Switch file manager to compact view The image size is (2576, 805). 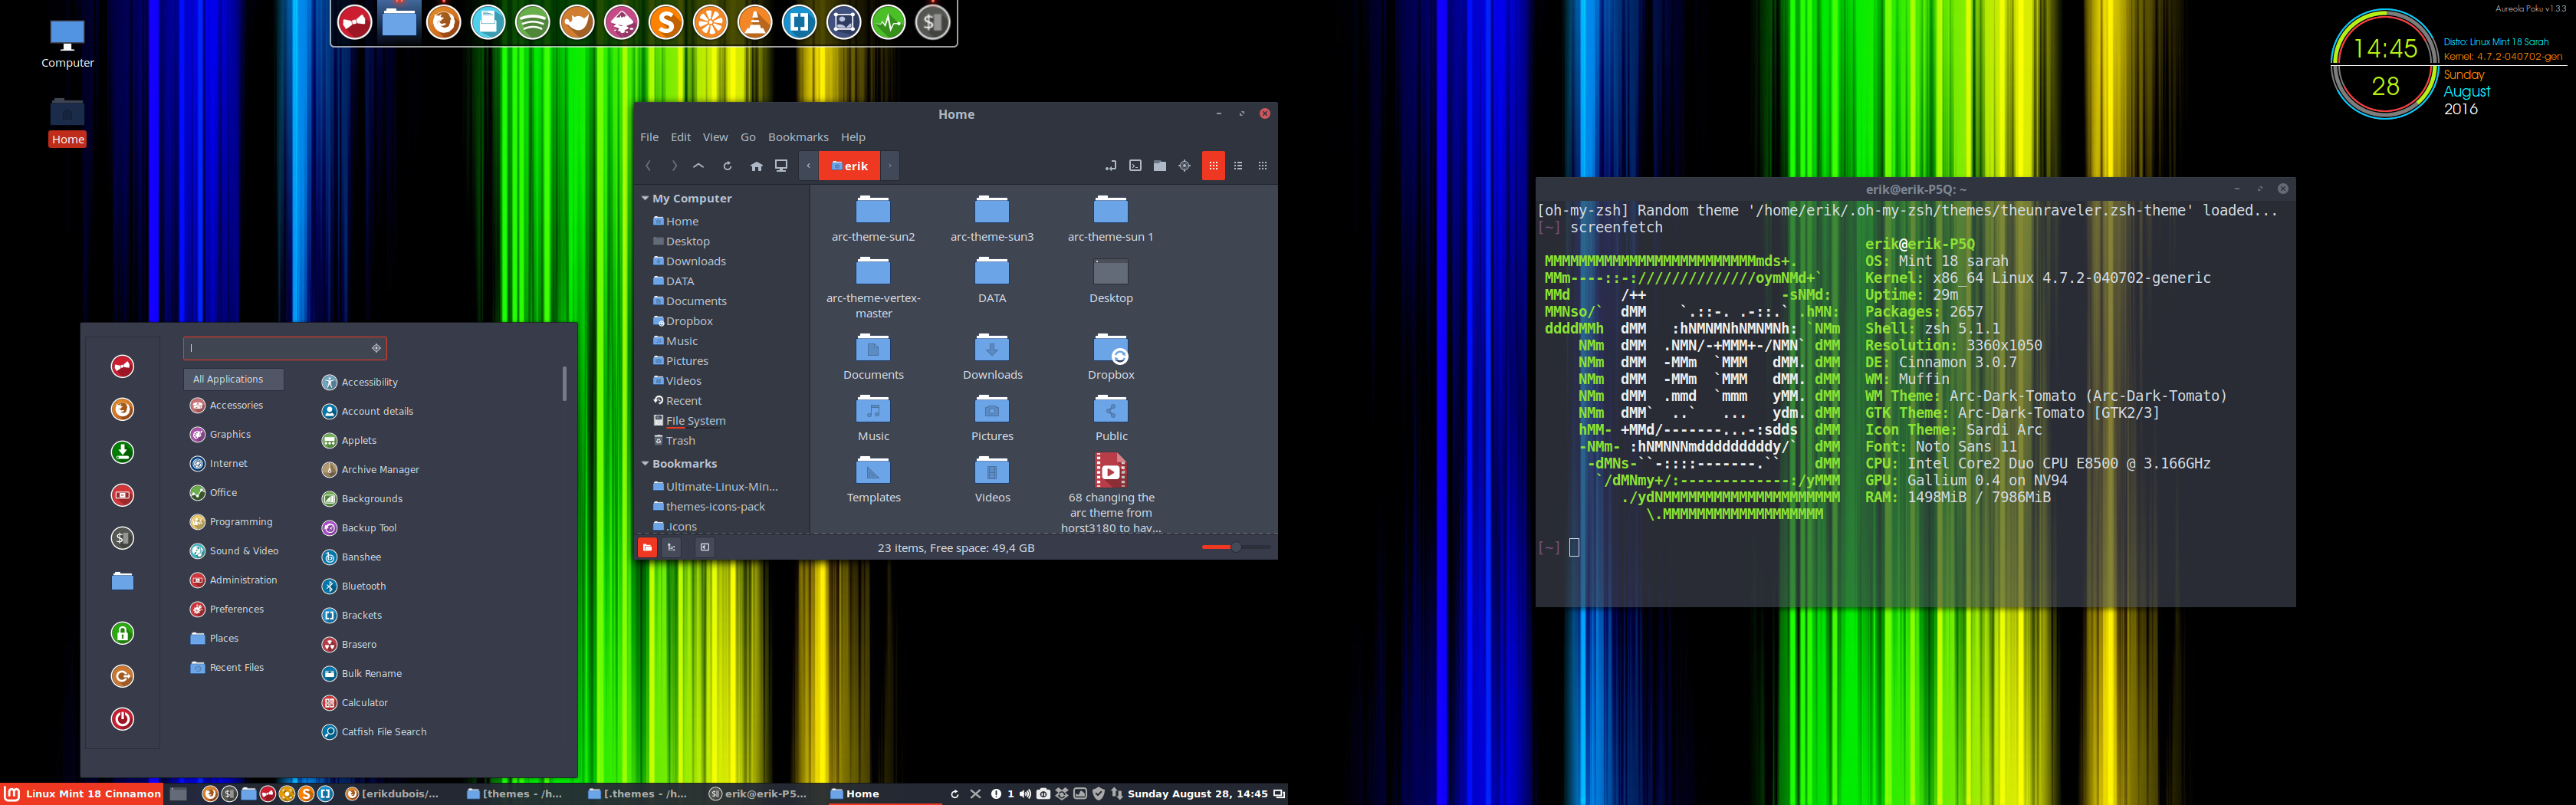point(1262,166)
